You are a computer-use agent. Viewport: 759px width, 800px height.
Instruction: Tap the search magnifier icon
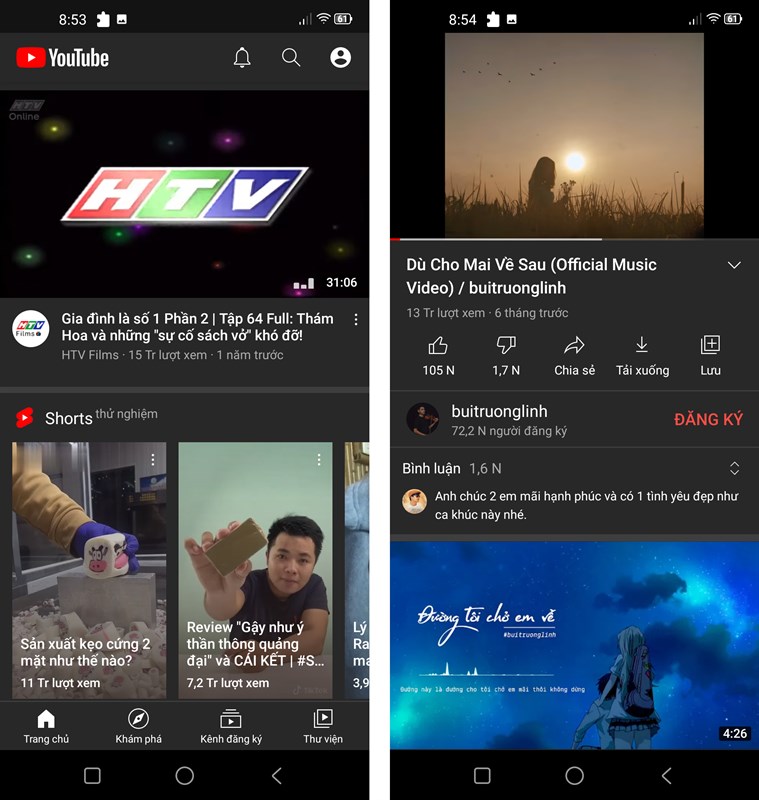pyautogui.click(x=291, y=58)
